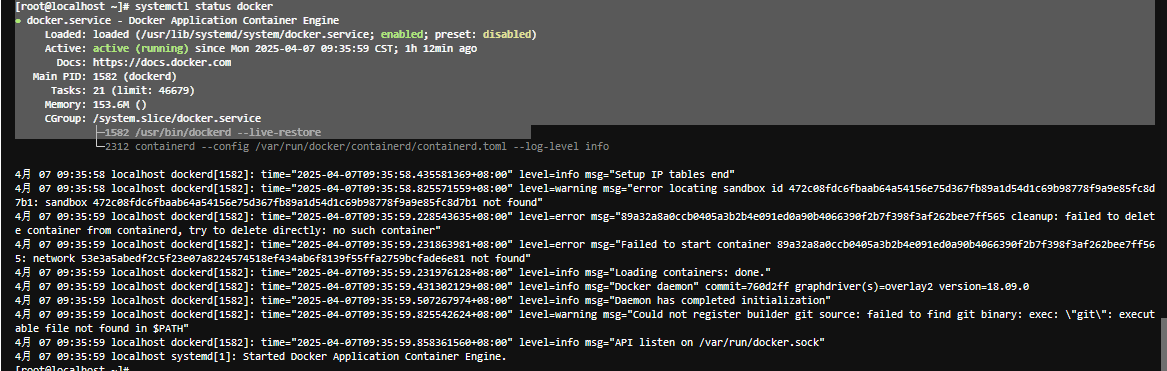
Task: Click the green status dot beside docker.service
Action: point(19,21)
